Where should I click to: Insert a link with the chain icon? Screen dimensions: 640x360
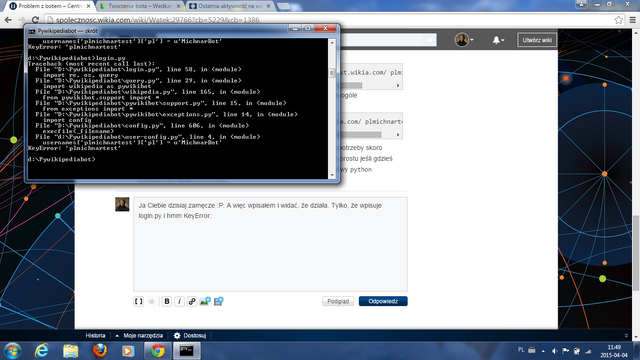[192, 301]
